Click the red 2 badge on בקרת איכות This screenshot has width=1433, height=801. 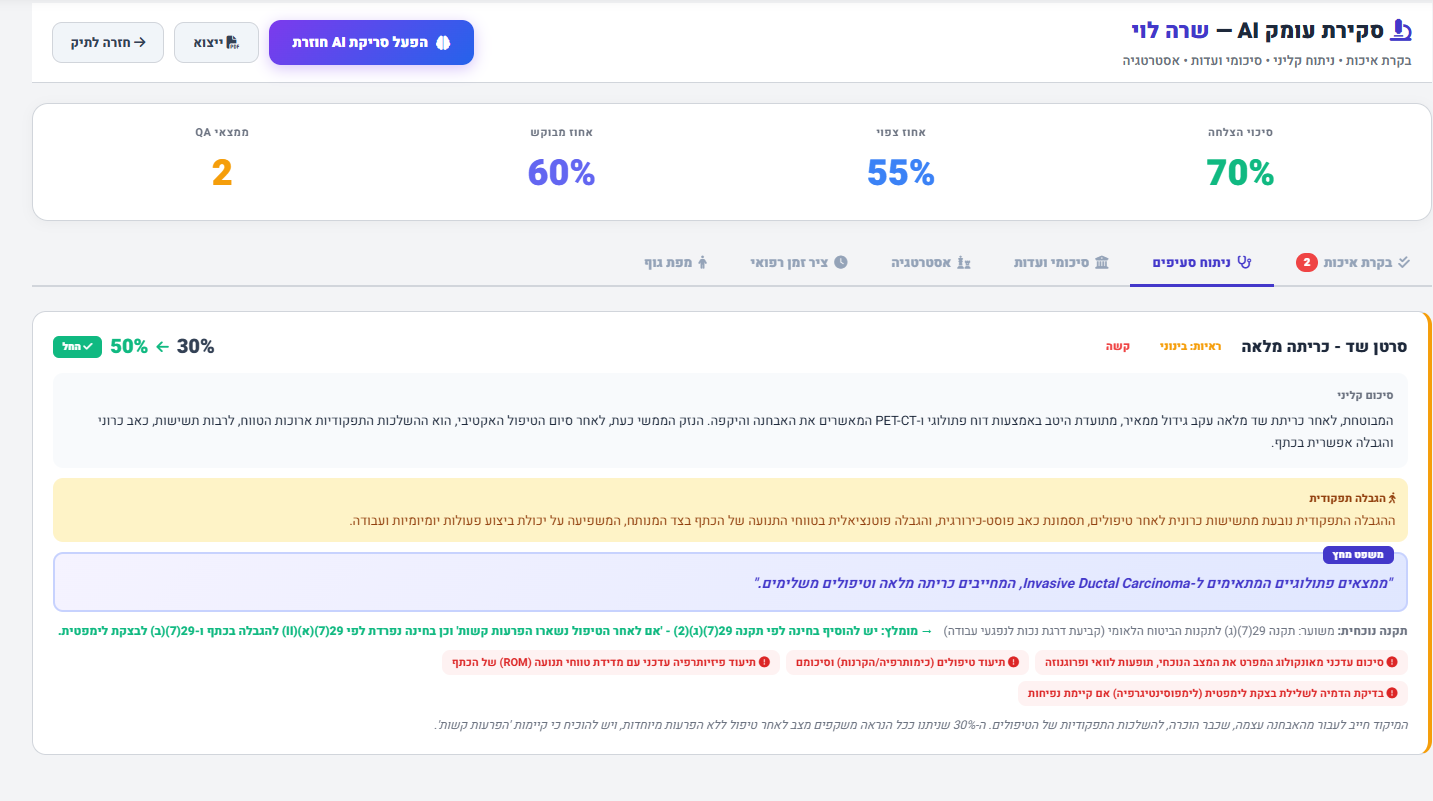[x=1306, y=263]
